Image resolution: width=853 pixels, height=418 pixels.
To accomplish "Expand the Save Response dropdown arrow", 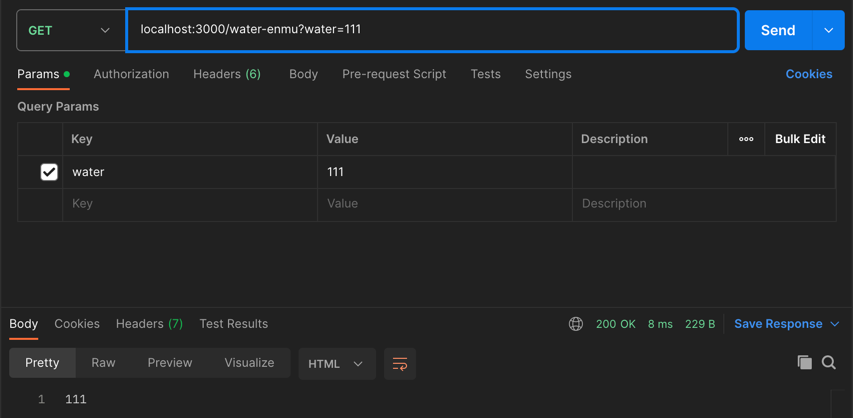I will (835, 324).
